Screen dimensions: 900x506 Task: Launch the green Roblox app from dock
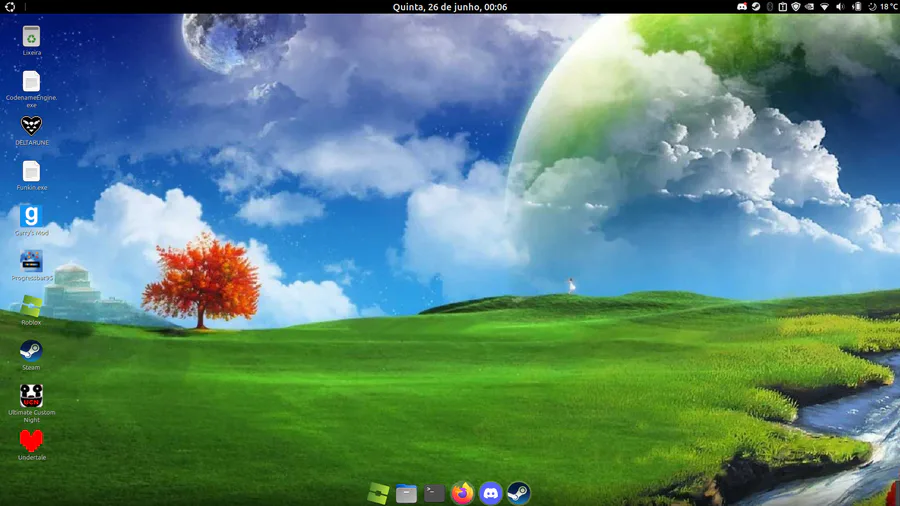coord(378,493)
